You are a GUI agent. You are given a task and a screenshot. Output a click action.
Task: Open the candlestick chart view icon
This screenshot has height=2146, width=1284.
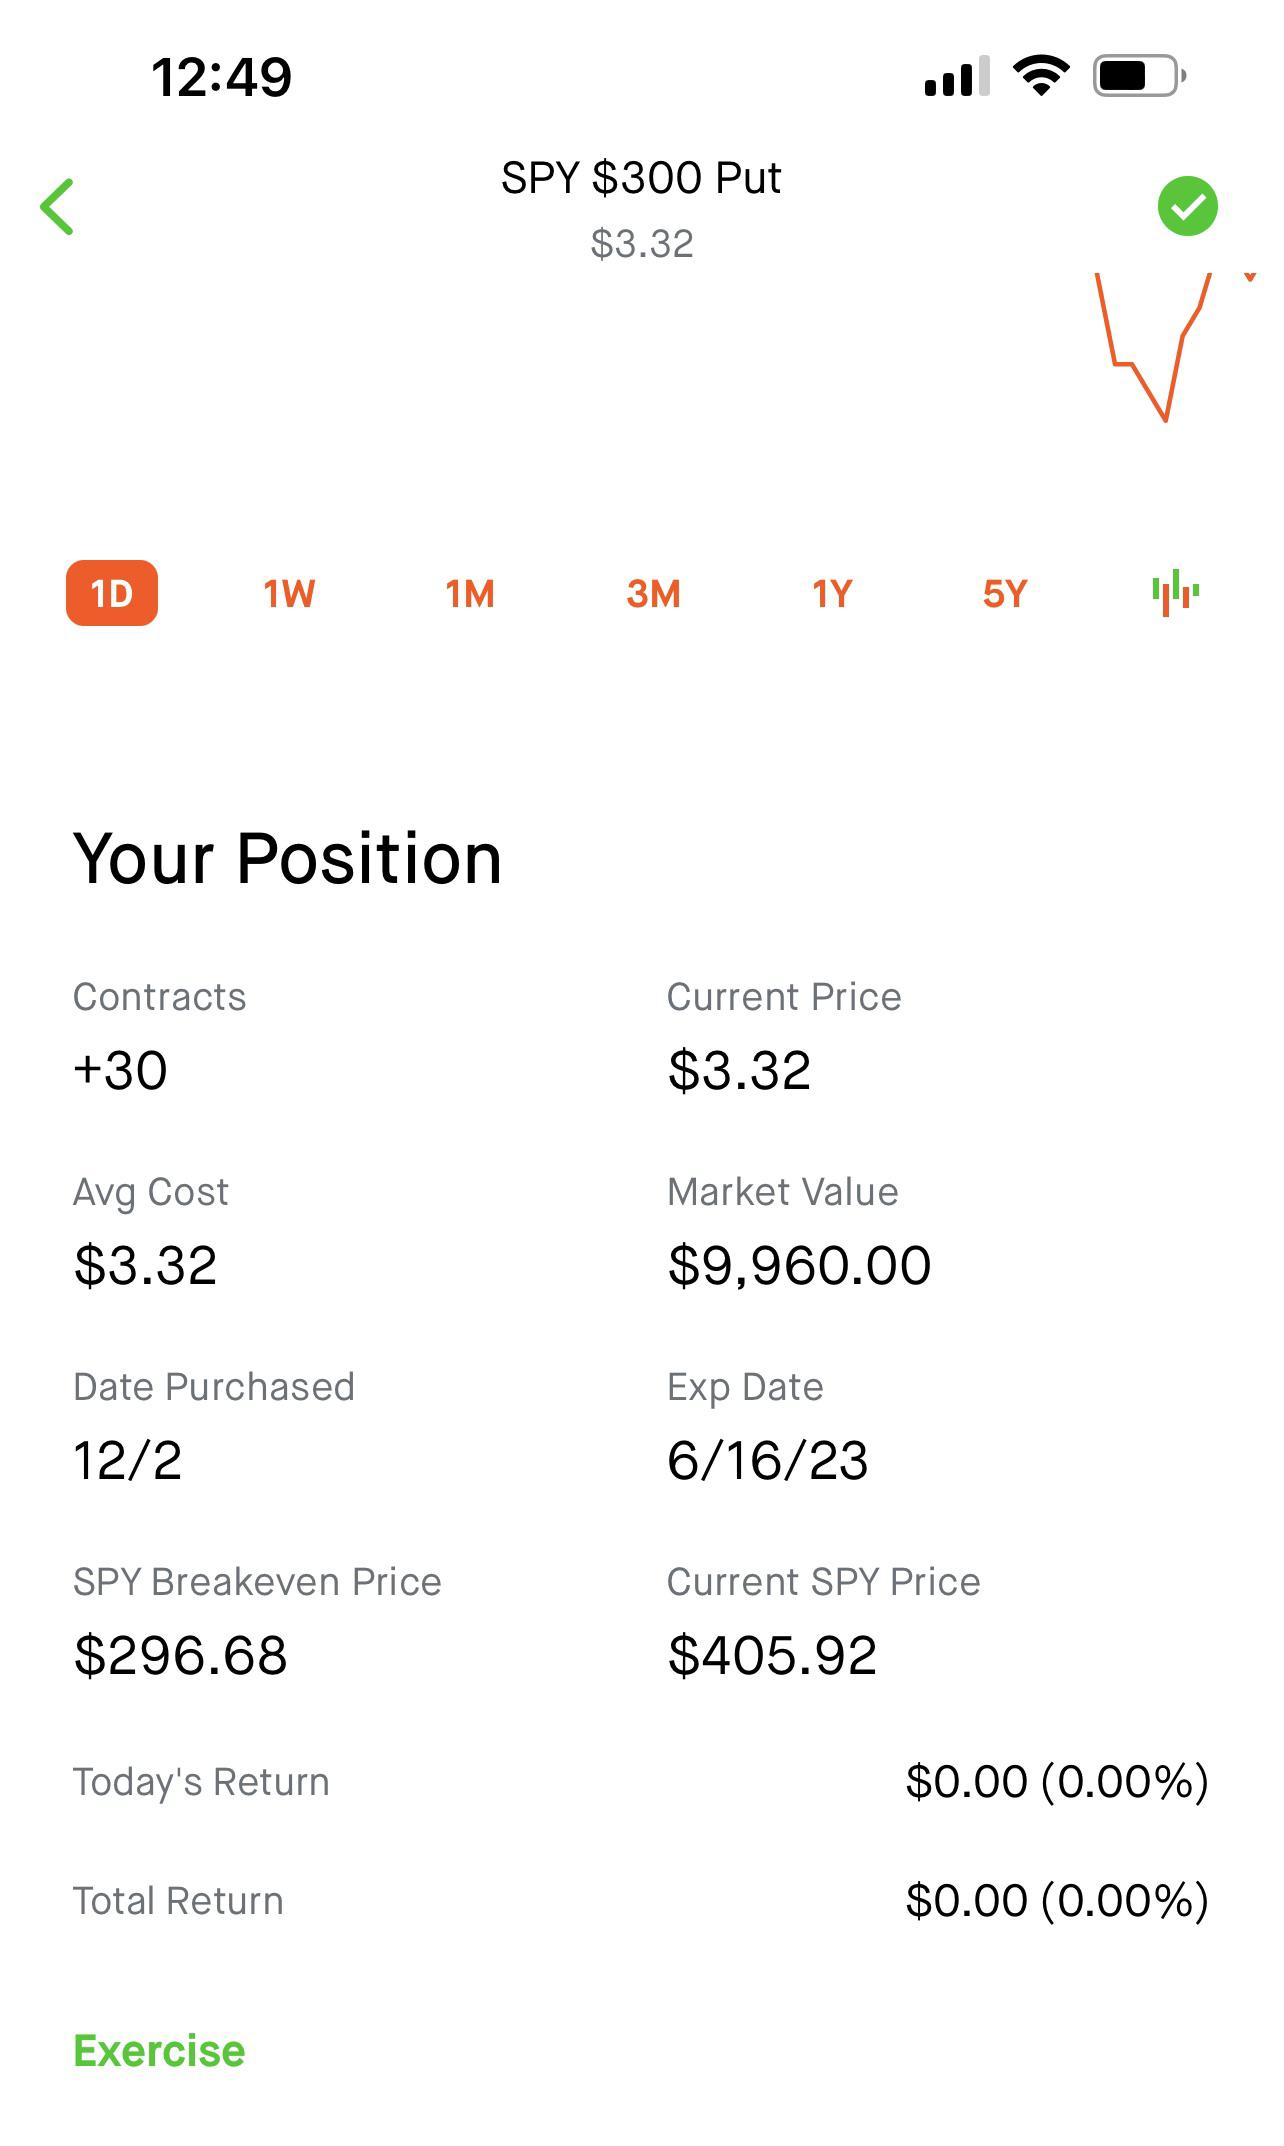[1175, 592]
